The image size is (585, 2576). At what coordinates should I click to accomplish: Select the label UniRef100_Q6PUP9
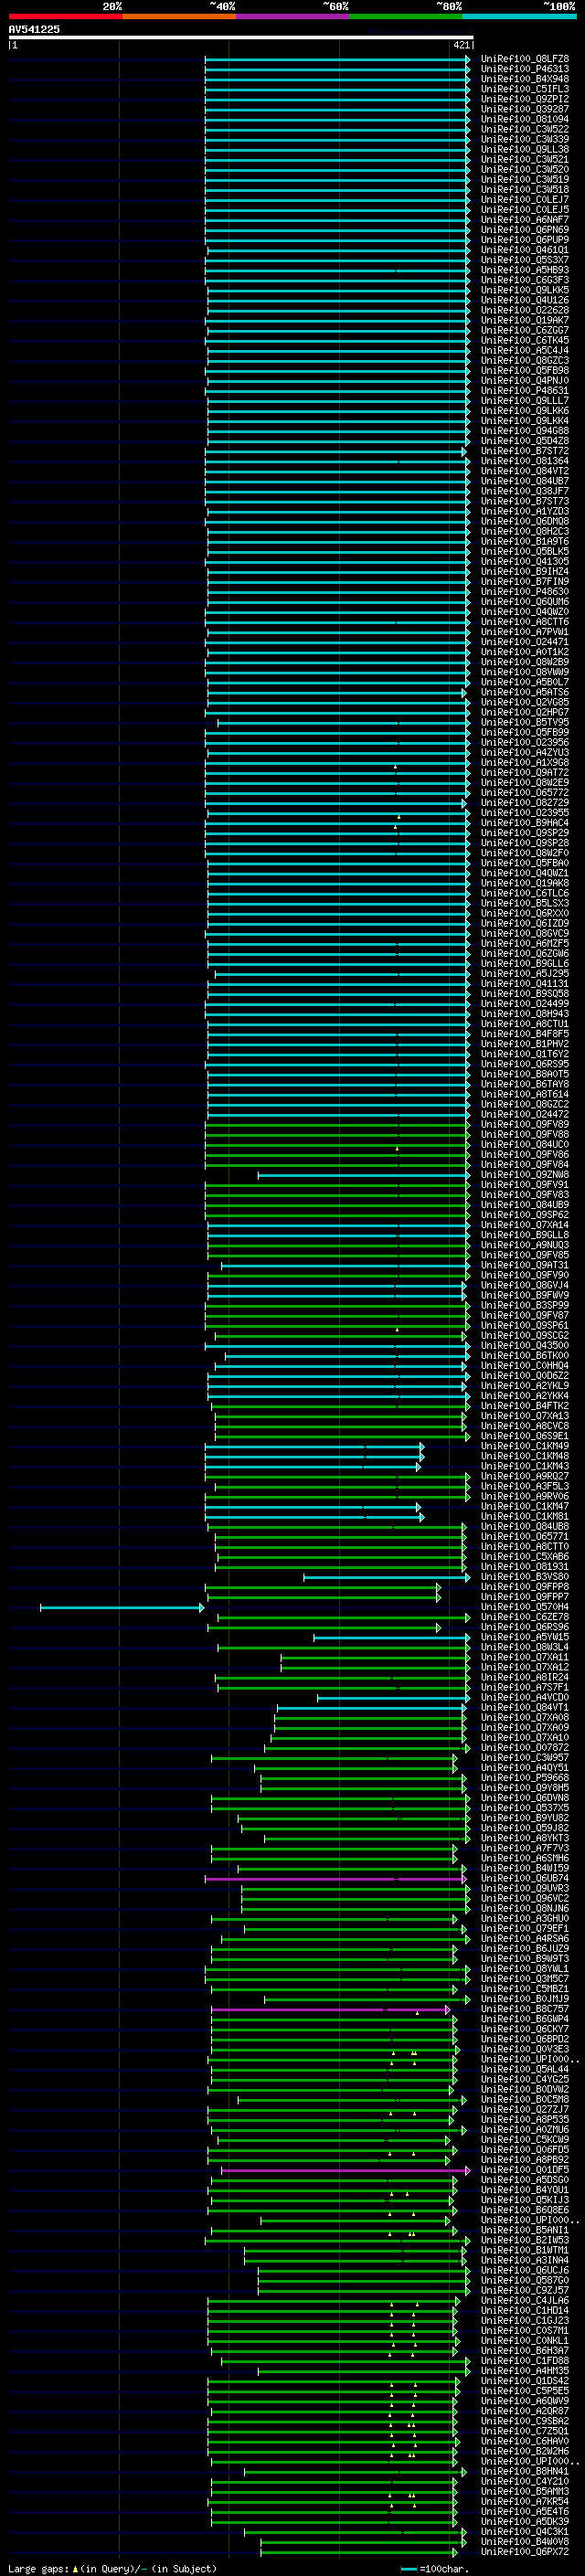[x=525, y=240]
